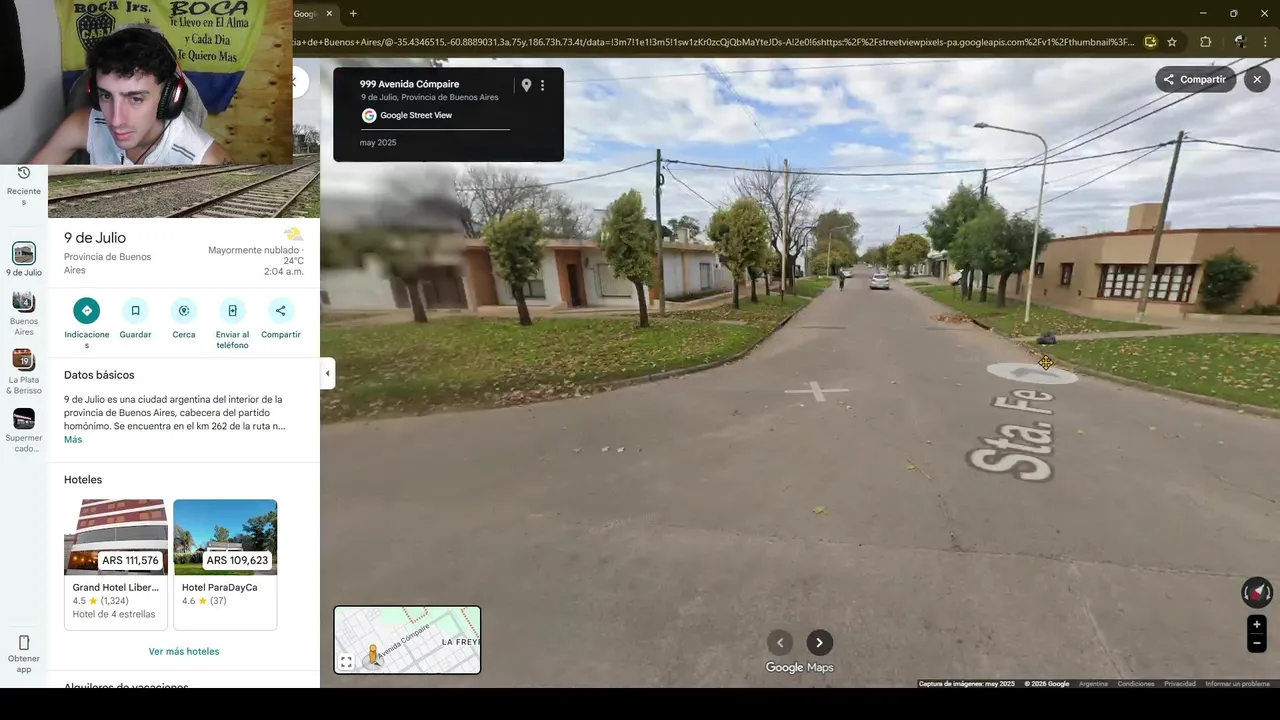This screenshot has height=720, width=1280.
Task: Select the 9 de Julio sidebar shortcut
Action: tap(24, 259)
